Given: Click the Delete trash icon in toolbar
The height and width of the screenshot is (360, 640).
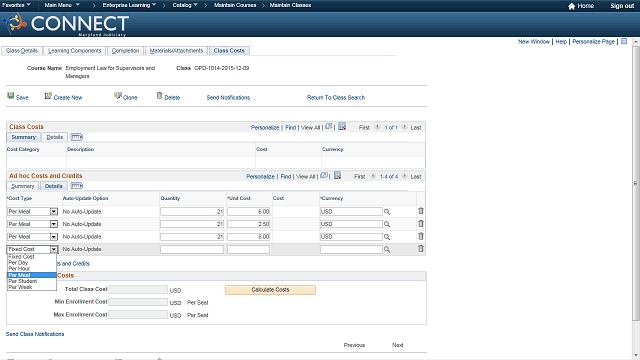Looking at the screenshot, I should (160, 96).
